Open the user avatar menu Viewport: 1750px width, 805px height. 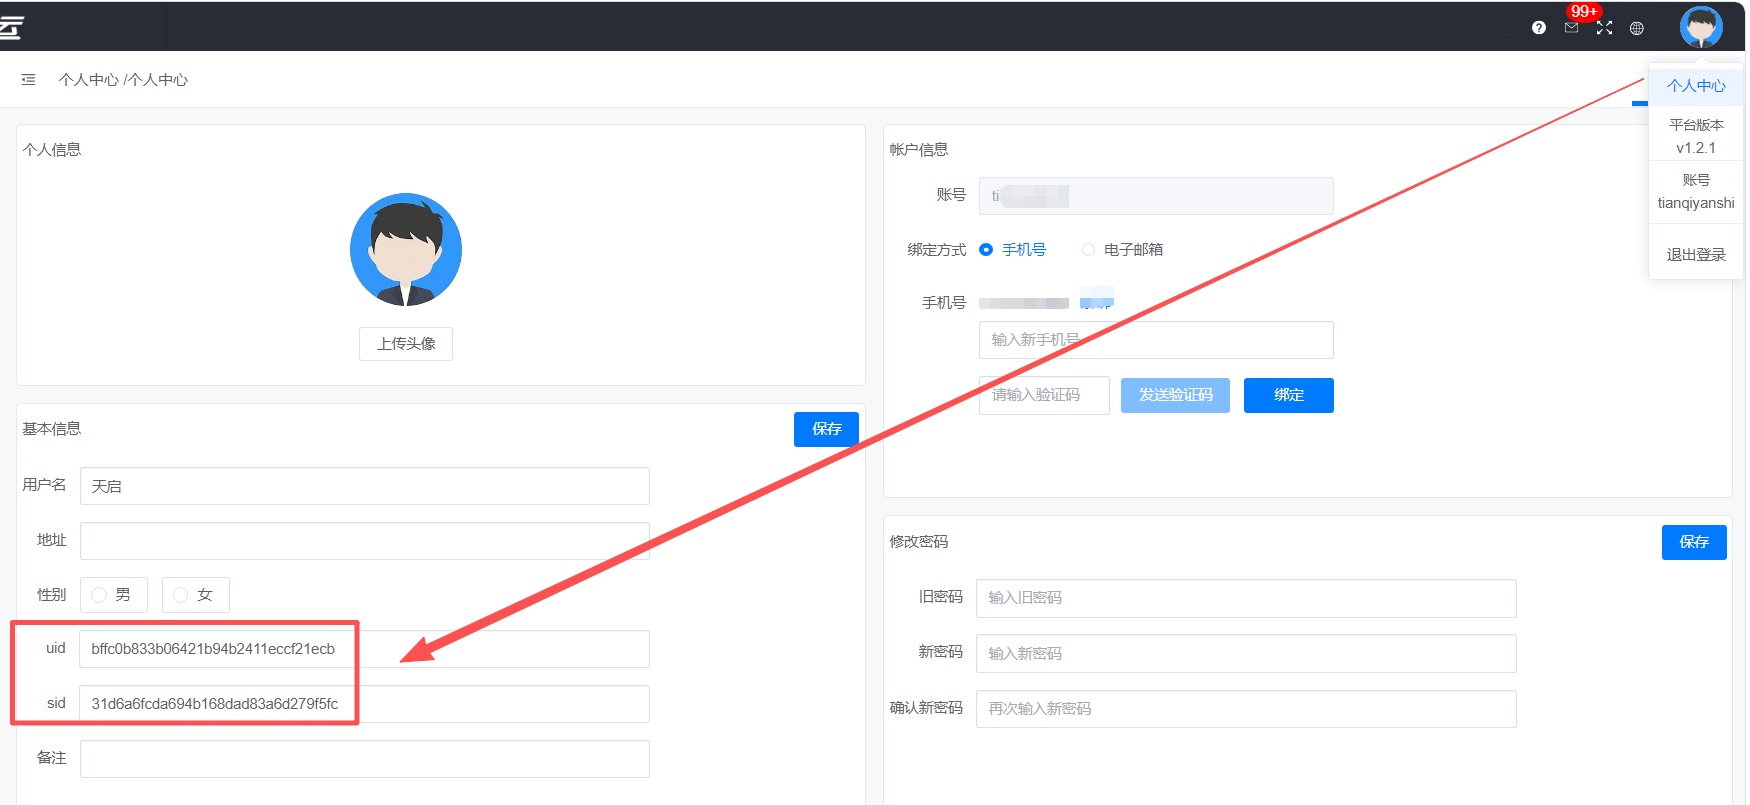[x=1700, y=27]
